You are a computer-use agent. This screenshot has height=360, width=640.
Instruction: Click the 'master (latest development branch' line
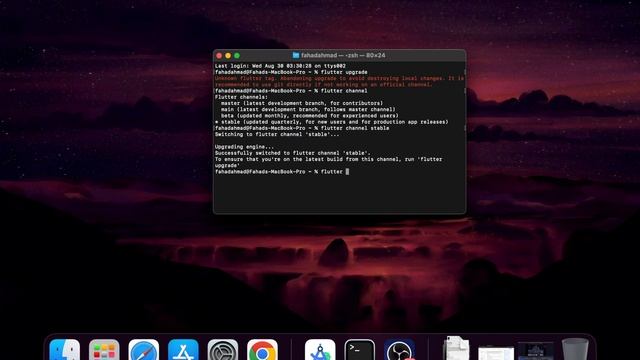pyautogui.click(x=302, y=103)
